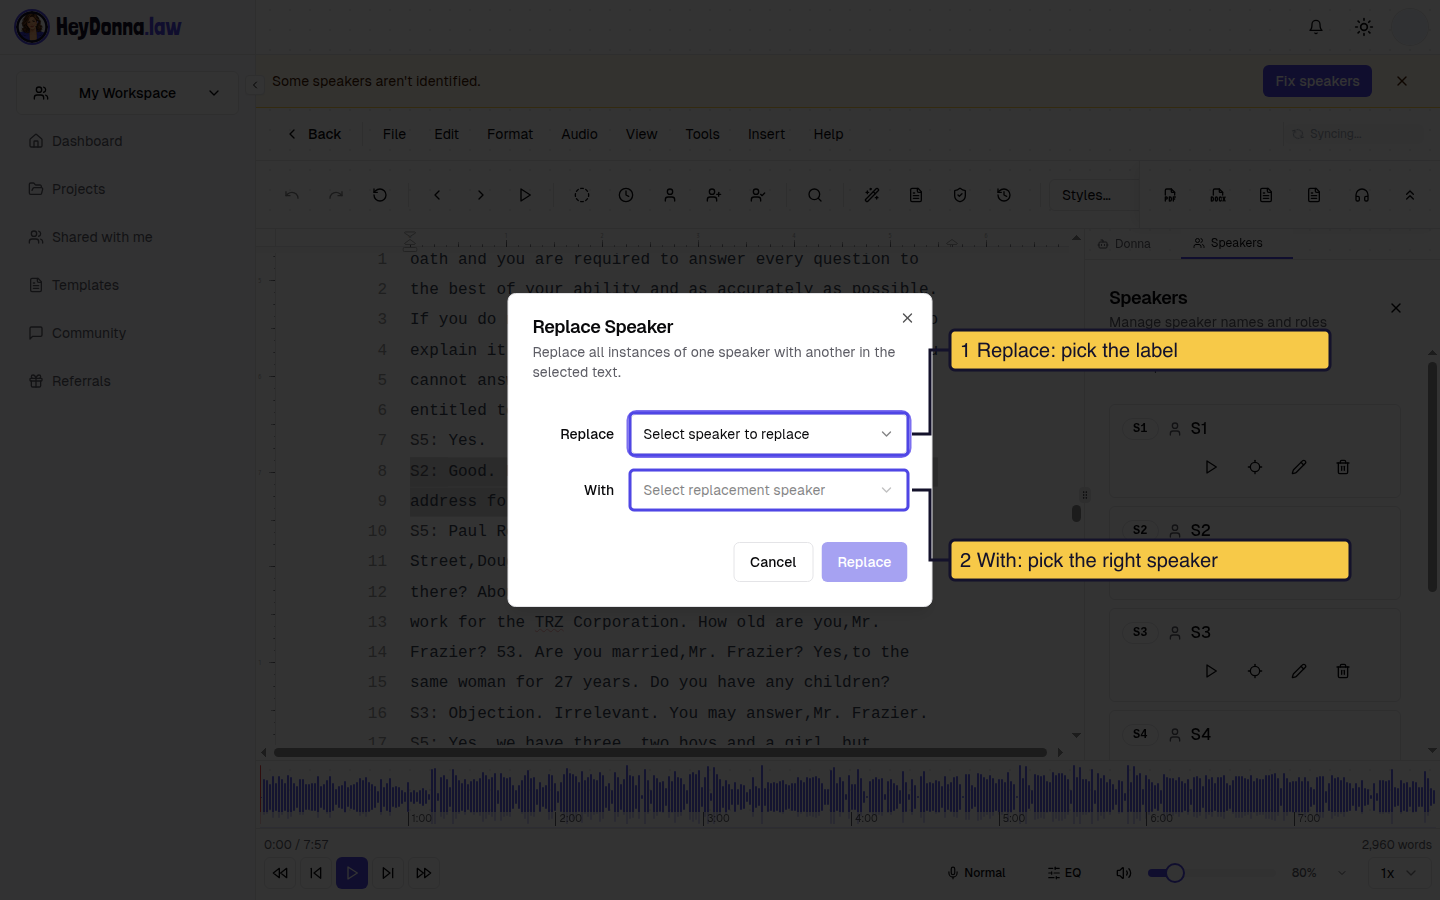Open the Help menu
This screenshot has width=1440, height=900.
[828, 134]
